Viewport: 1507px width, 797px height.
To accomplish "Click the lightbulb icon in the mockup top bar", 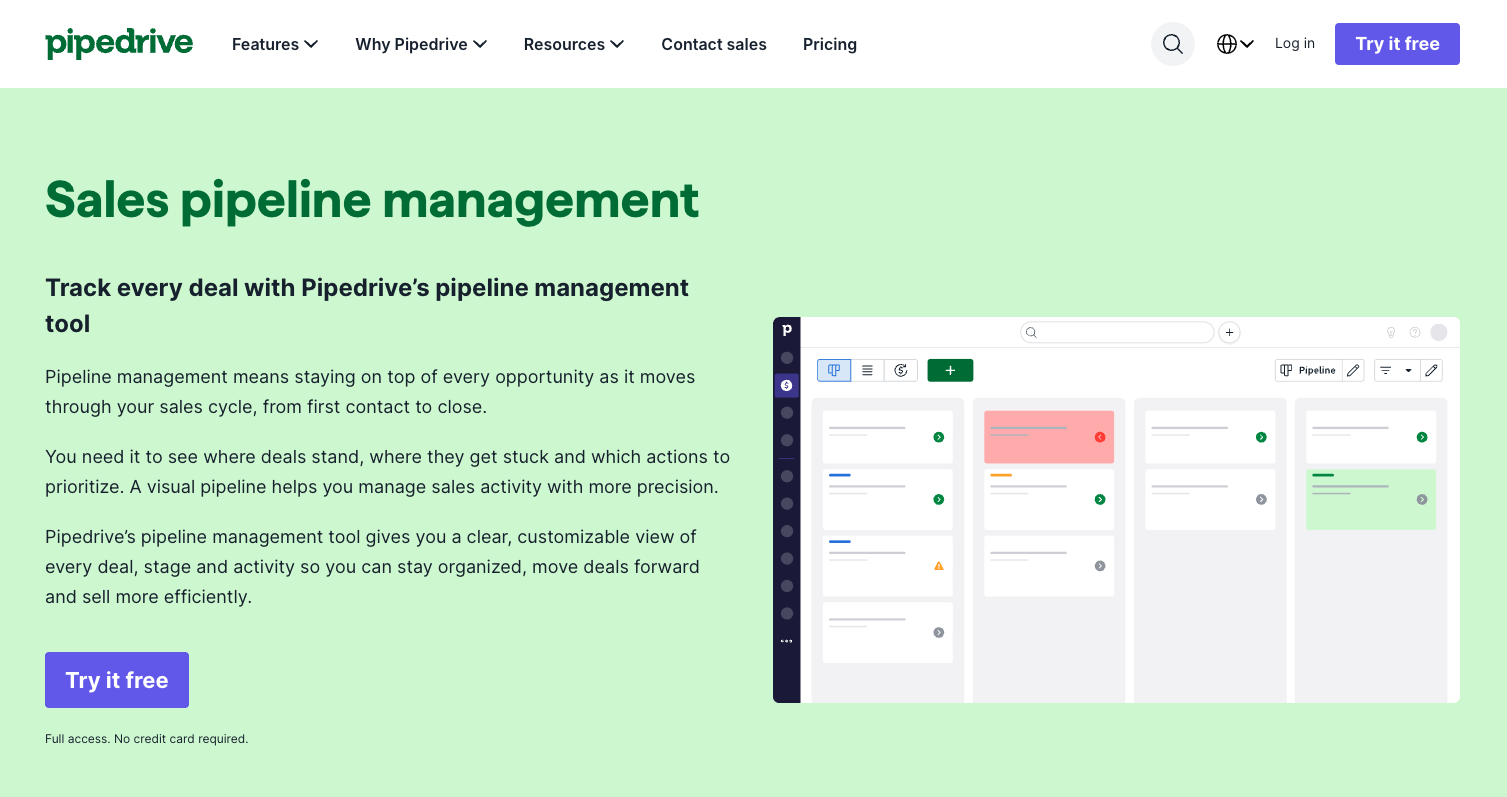I will point(1390,333).
